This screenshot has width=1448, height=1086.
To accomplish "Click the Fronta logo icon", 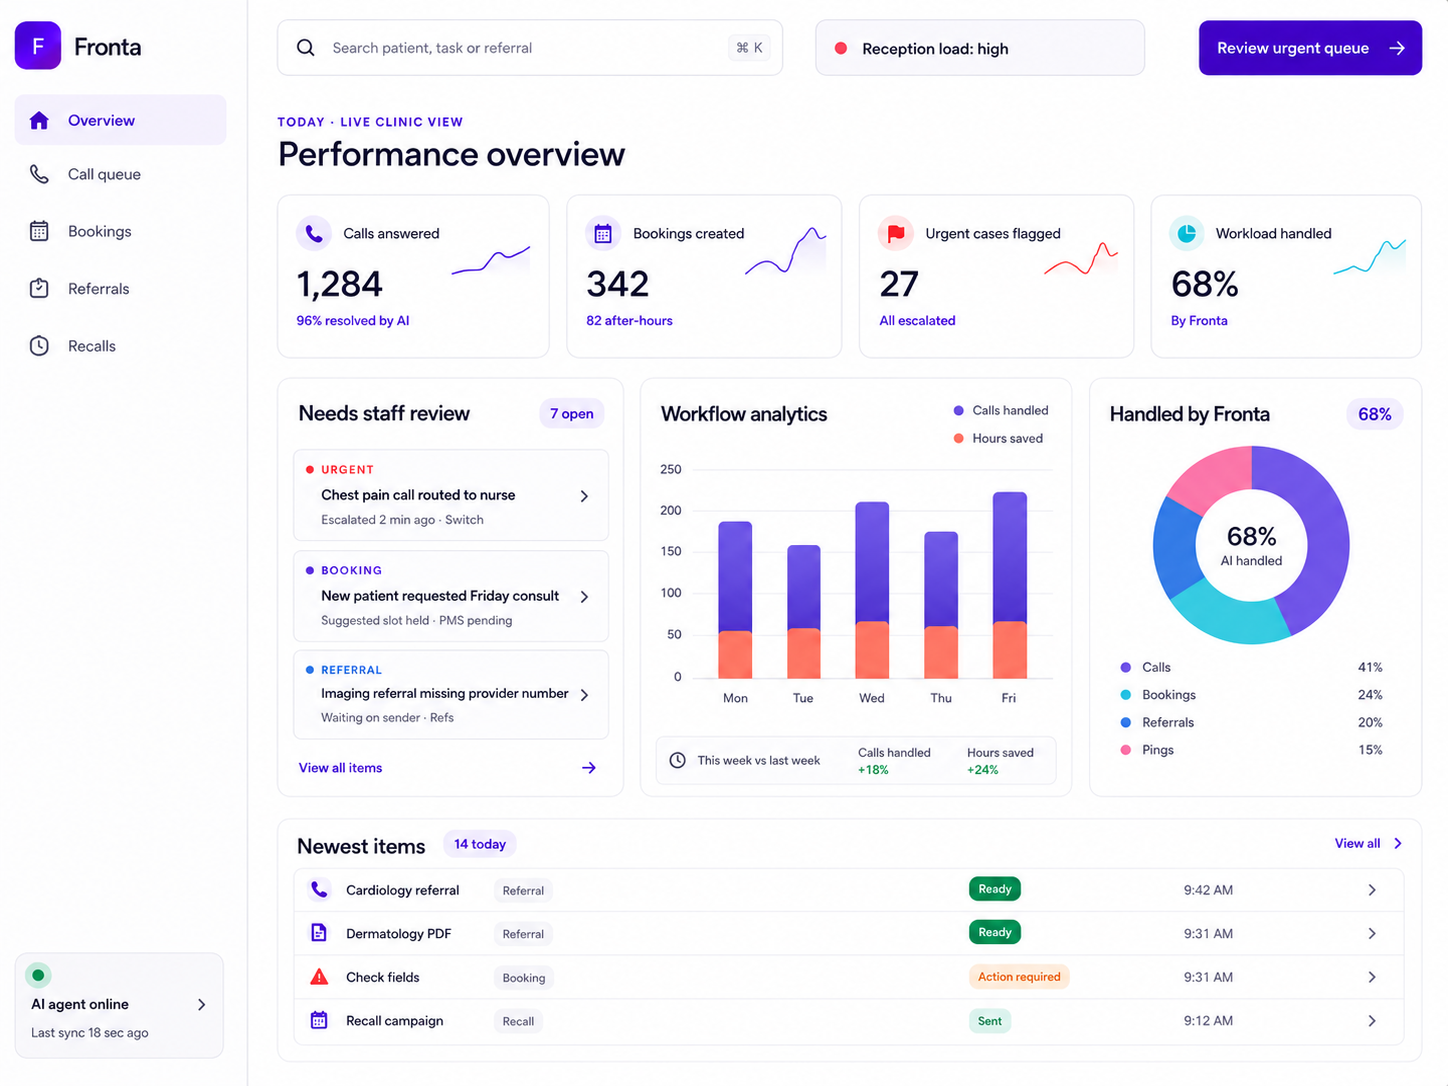I will click(x=38, y=46).
